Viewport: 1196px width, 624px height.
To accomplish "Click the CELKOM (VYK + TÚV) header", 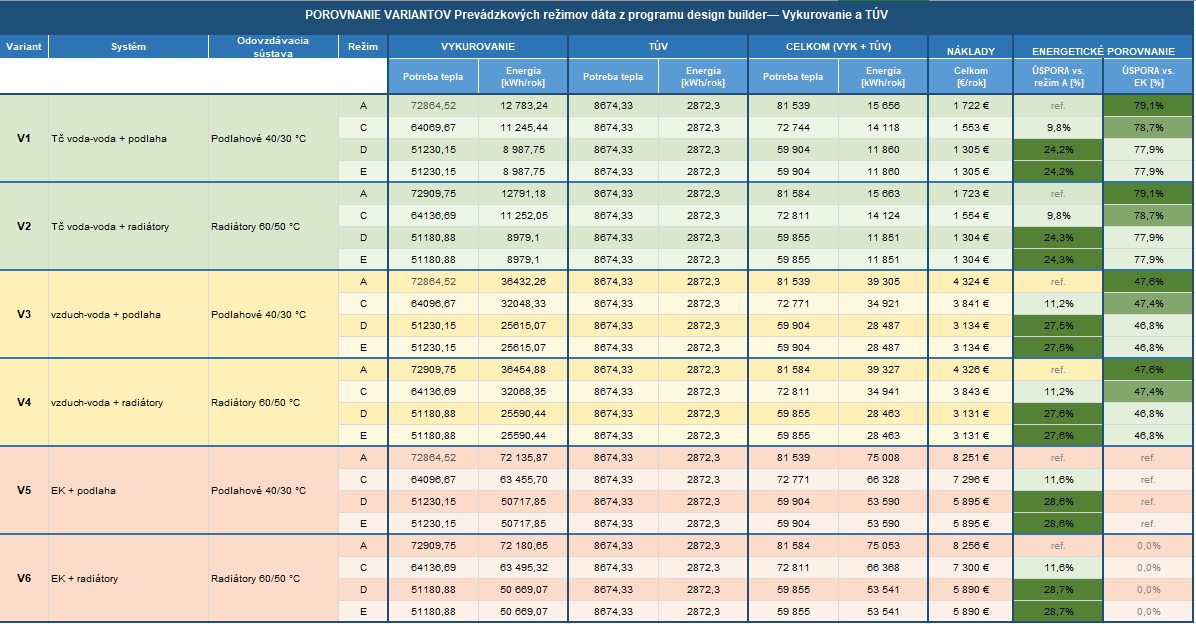I will pyautogui.click(x=837, y=47).
